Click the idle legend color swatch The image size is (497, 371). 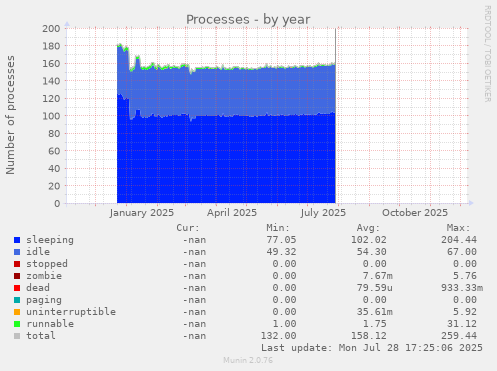[17, 252]
